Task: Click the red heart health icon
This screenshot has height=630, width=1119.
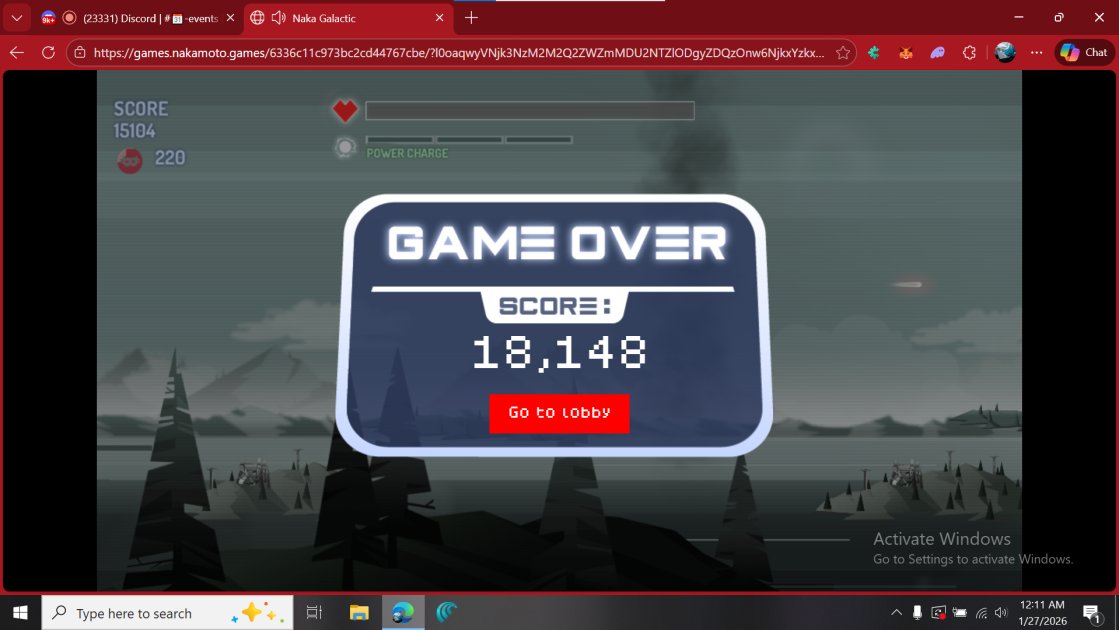Action: click(345, 110)
